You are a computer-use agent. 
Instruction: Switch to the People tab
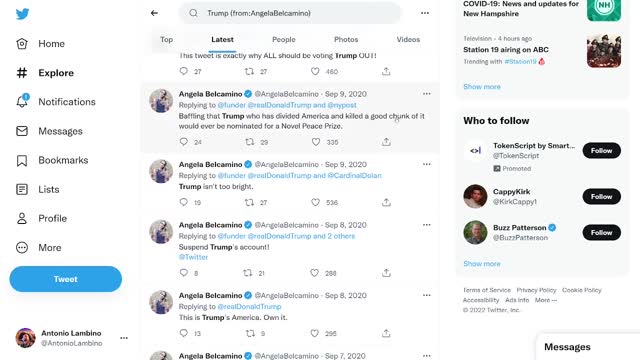284,40
